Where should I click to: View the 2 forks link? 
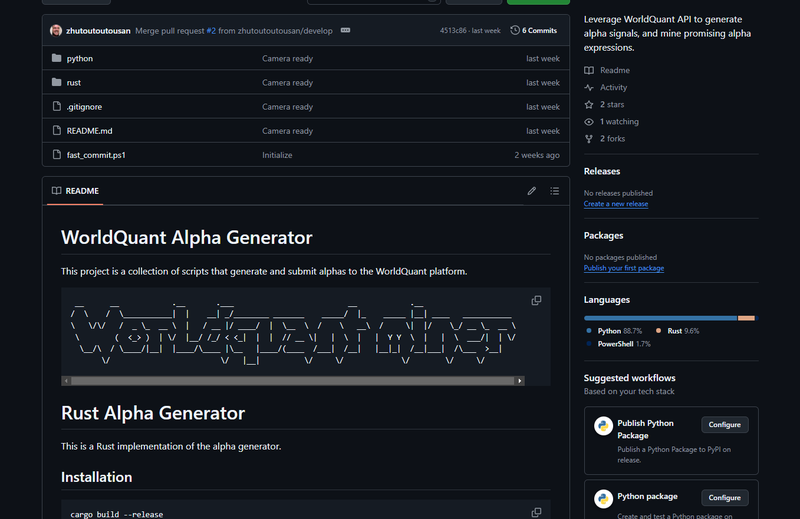pos(612,139)
